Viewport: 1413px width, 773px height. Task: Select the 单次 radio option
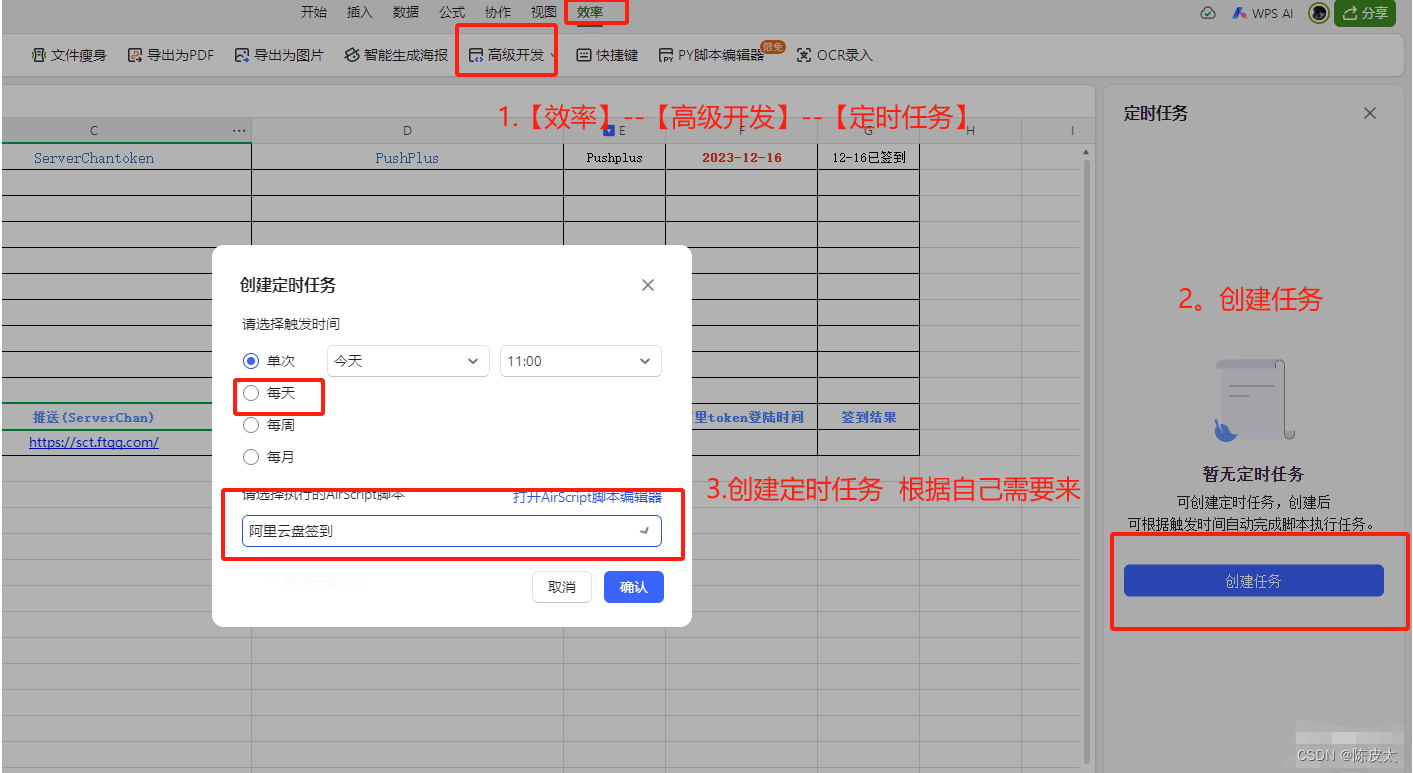tap(251, 361)
